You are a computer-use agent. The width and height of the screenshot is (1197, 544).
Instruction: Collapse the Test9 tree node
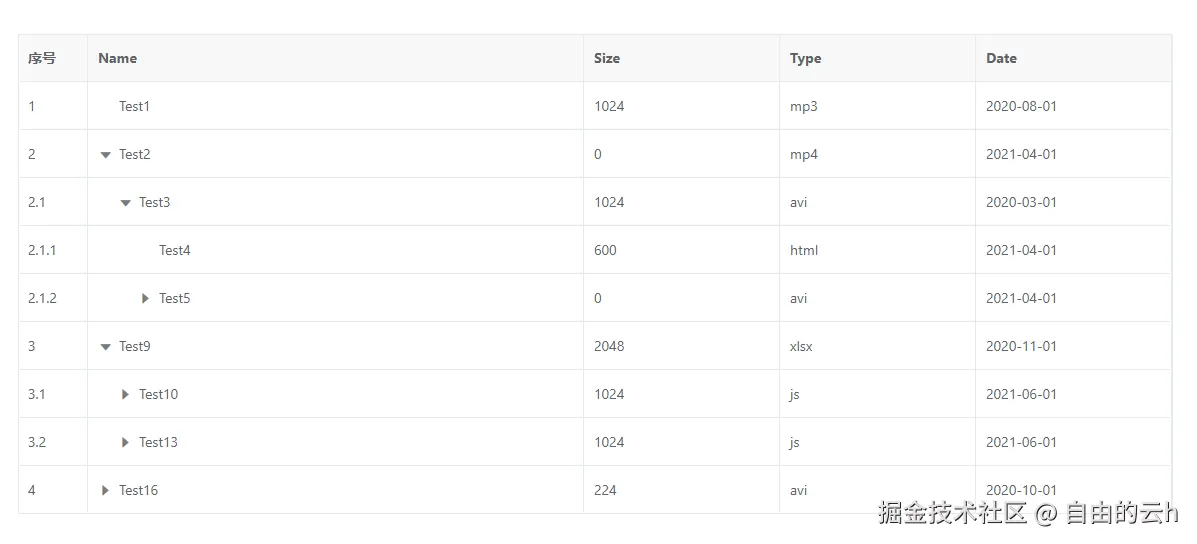[105, 347]
